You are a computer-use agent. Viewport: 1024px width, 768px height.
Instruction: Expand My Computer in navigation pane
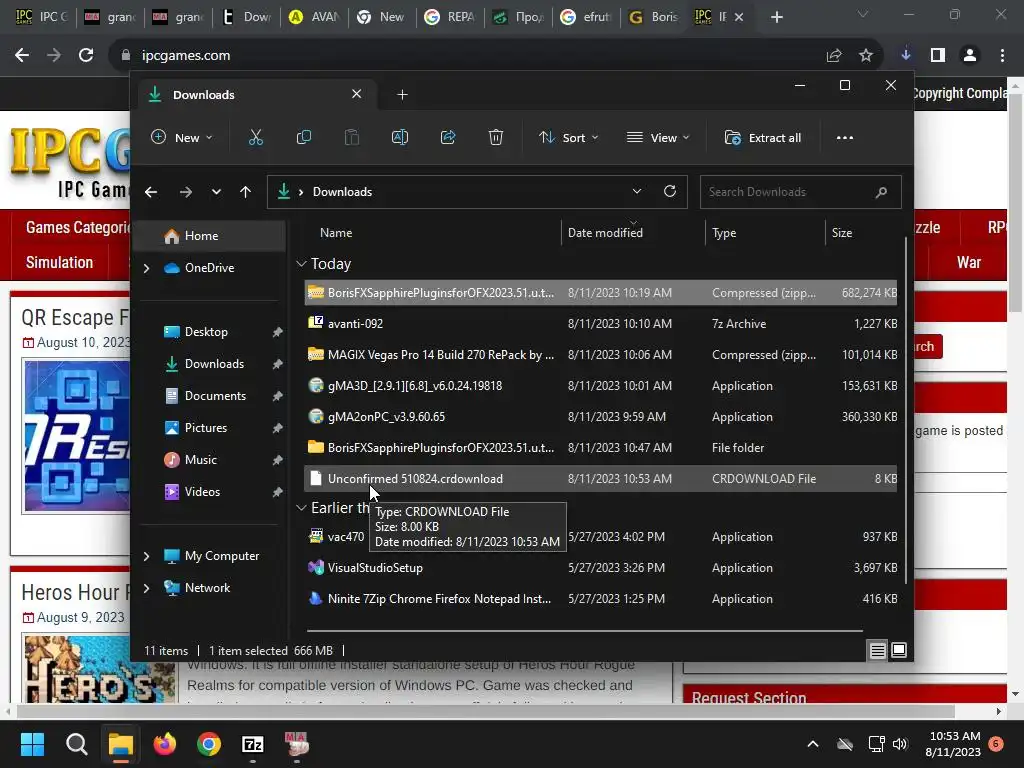coord(146,556)
